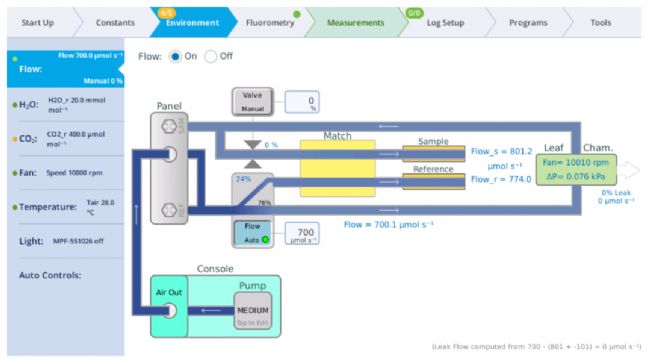This screenshot has width=650, height=361.
Task: Open the Temperature settings in sidebar
Action: point(65,207)
